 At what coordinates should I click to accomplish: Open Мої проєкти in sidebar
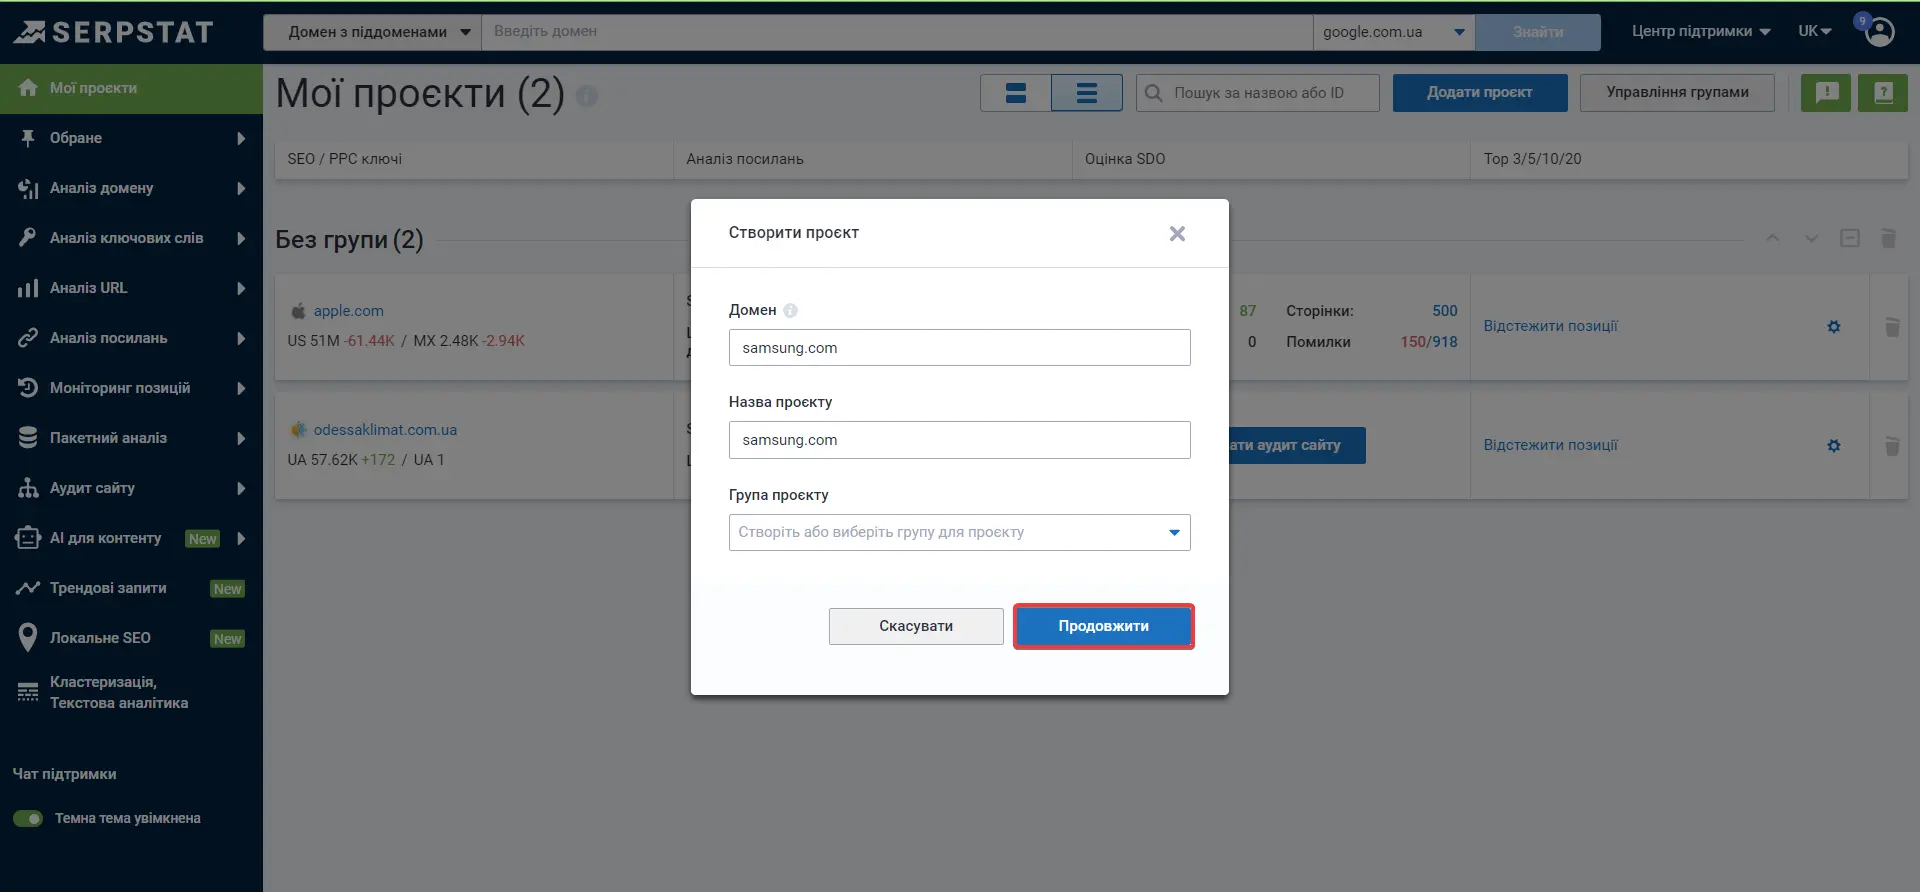pyautogui.click(x=131, y=89)
